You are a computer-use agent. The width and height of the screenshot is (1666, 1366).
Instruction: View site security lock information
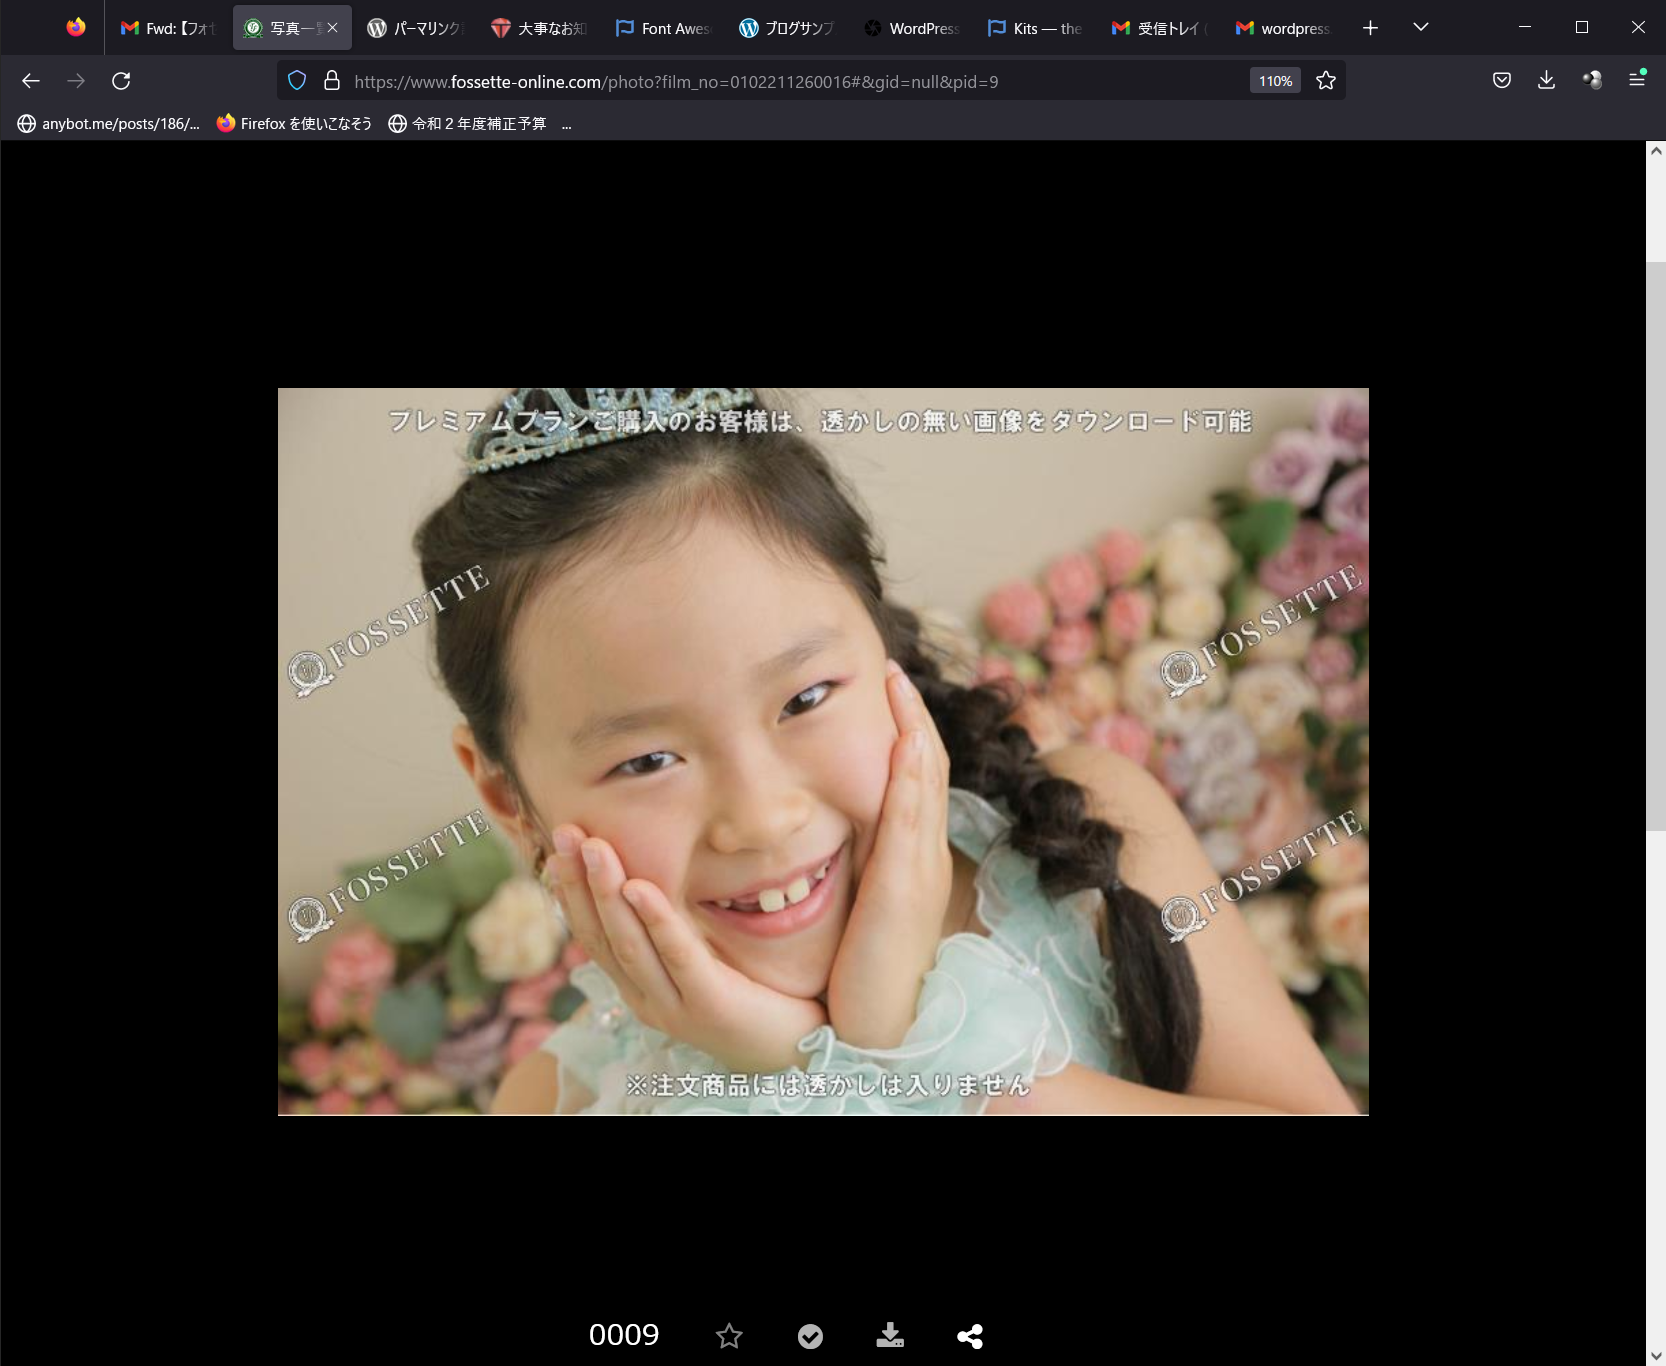(x=332, y=81)
